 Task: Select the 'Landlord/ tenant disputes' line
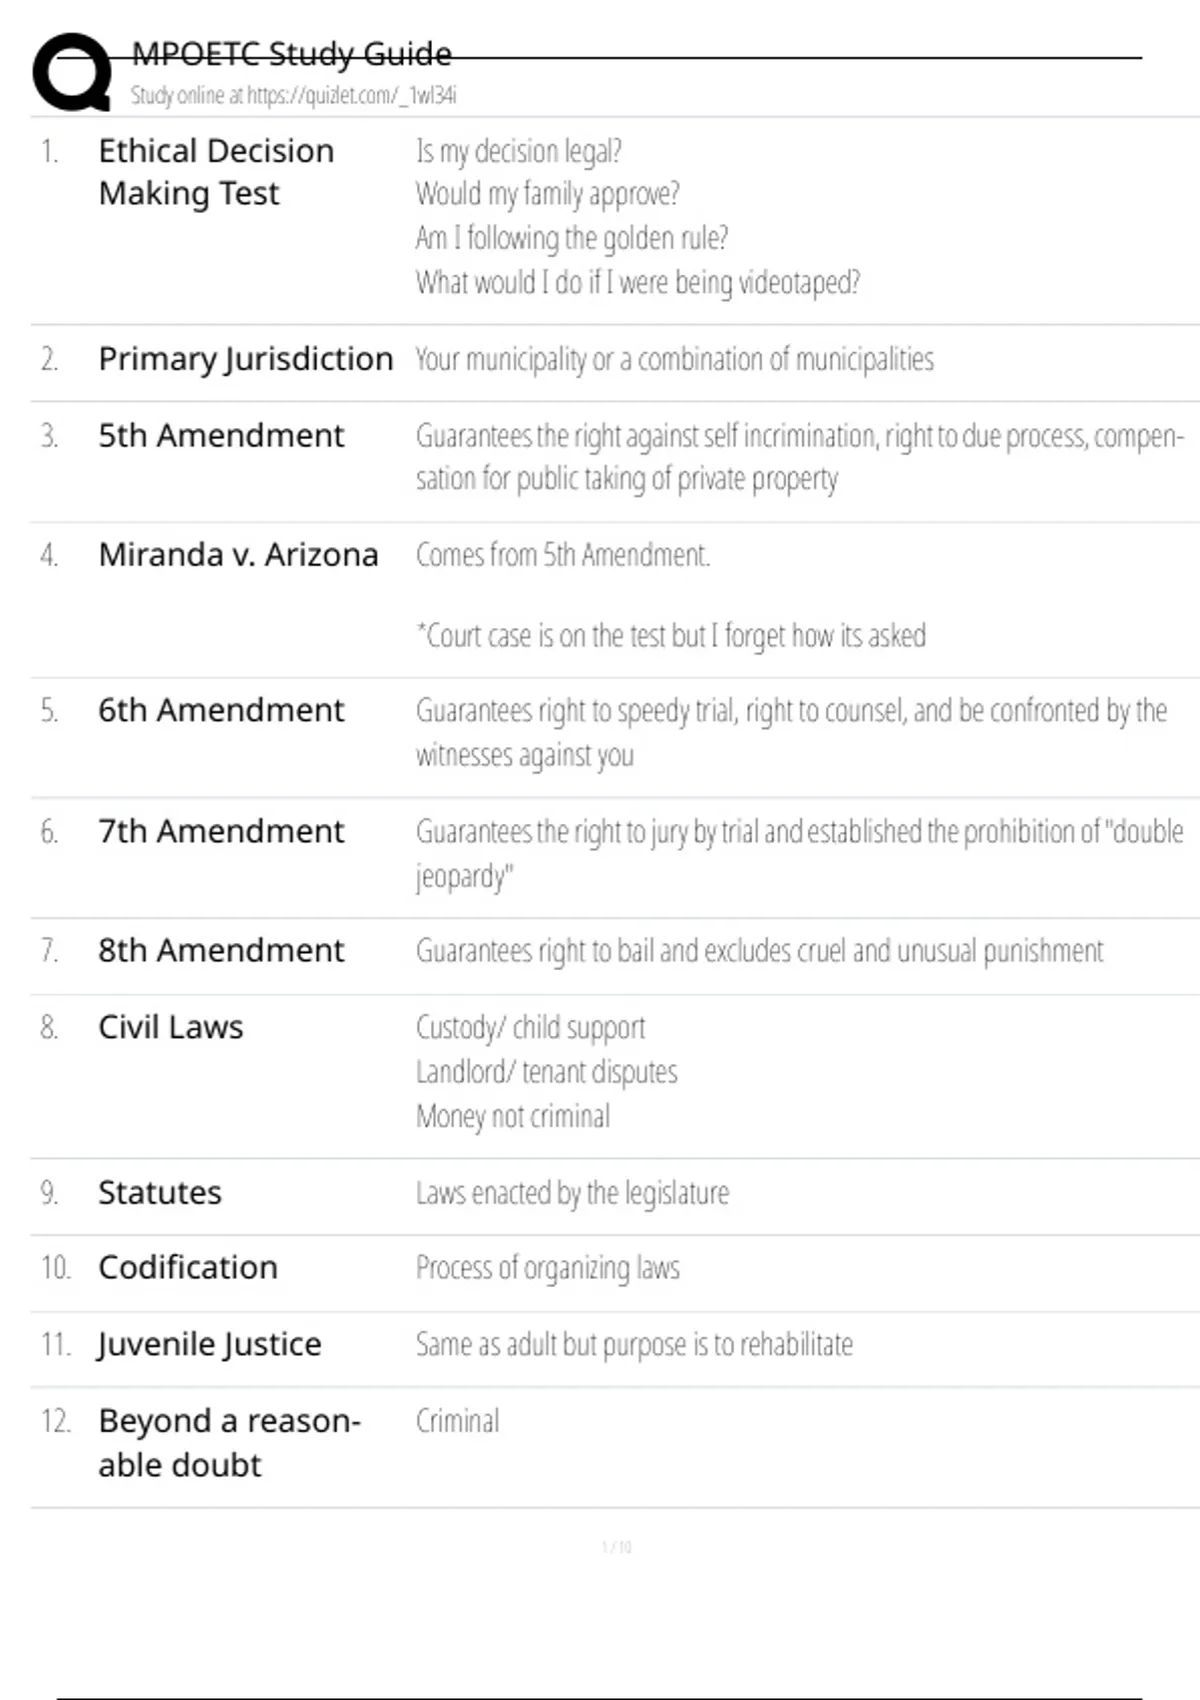(546, 1072)
